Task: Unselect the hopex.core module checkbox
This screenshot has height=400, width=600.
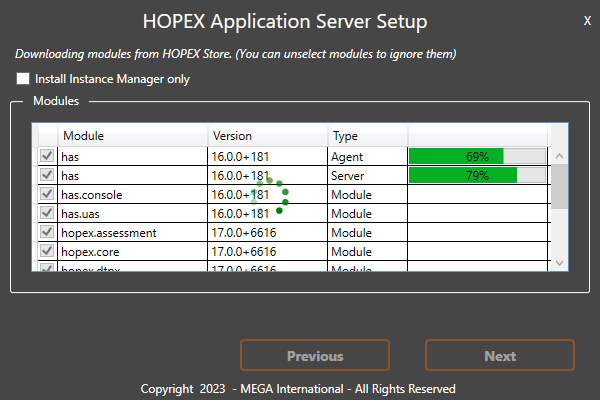Action: click(x=46, y=252)
